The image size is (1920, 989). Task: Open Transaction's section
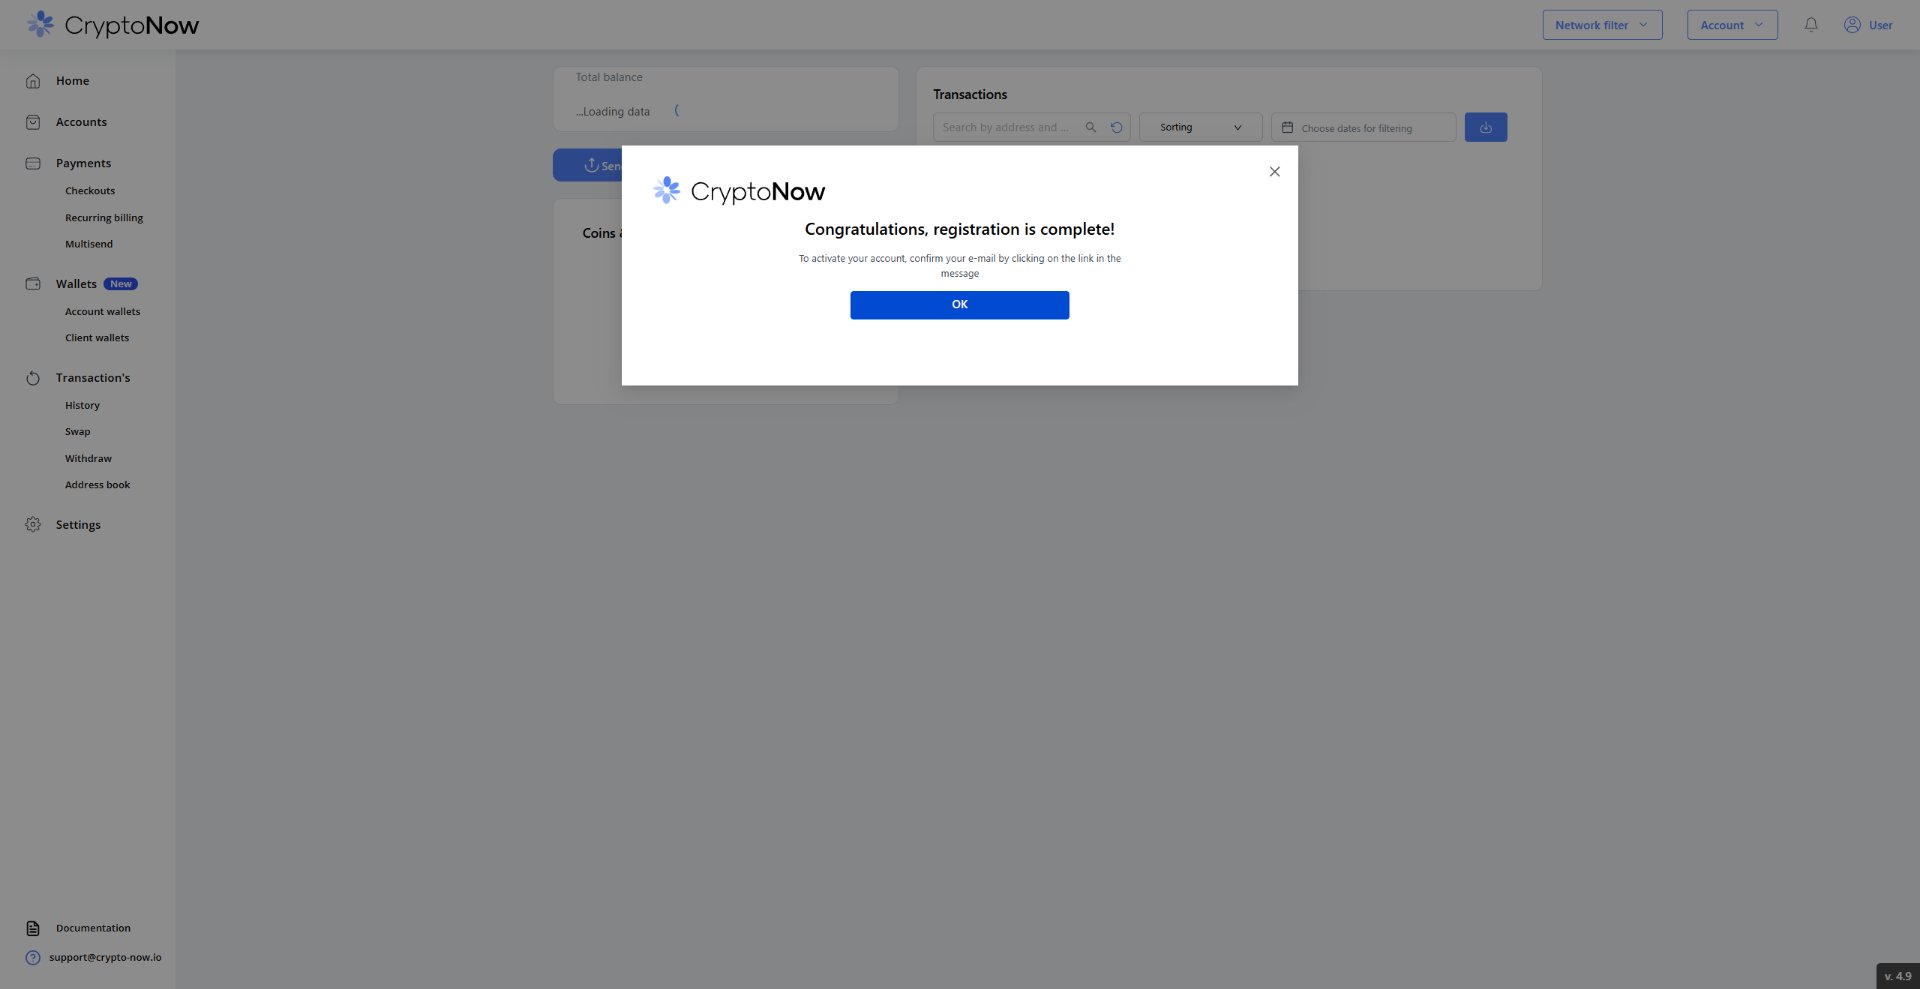[93, 378]
